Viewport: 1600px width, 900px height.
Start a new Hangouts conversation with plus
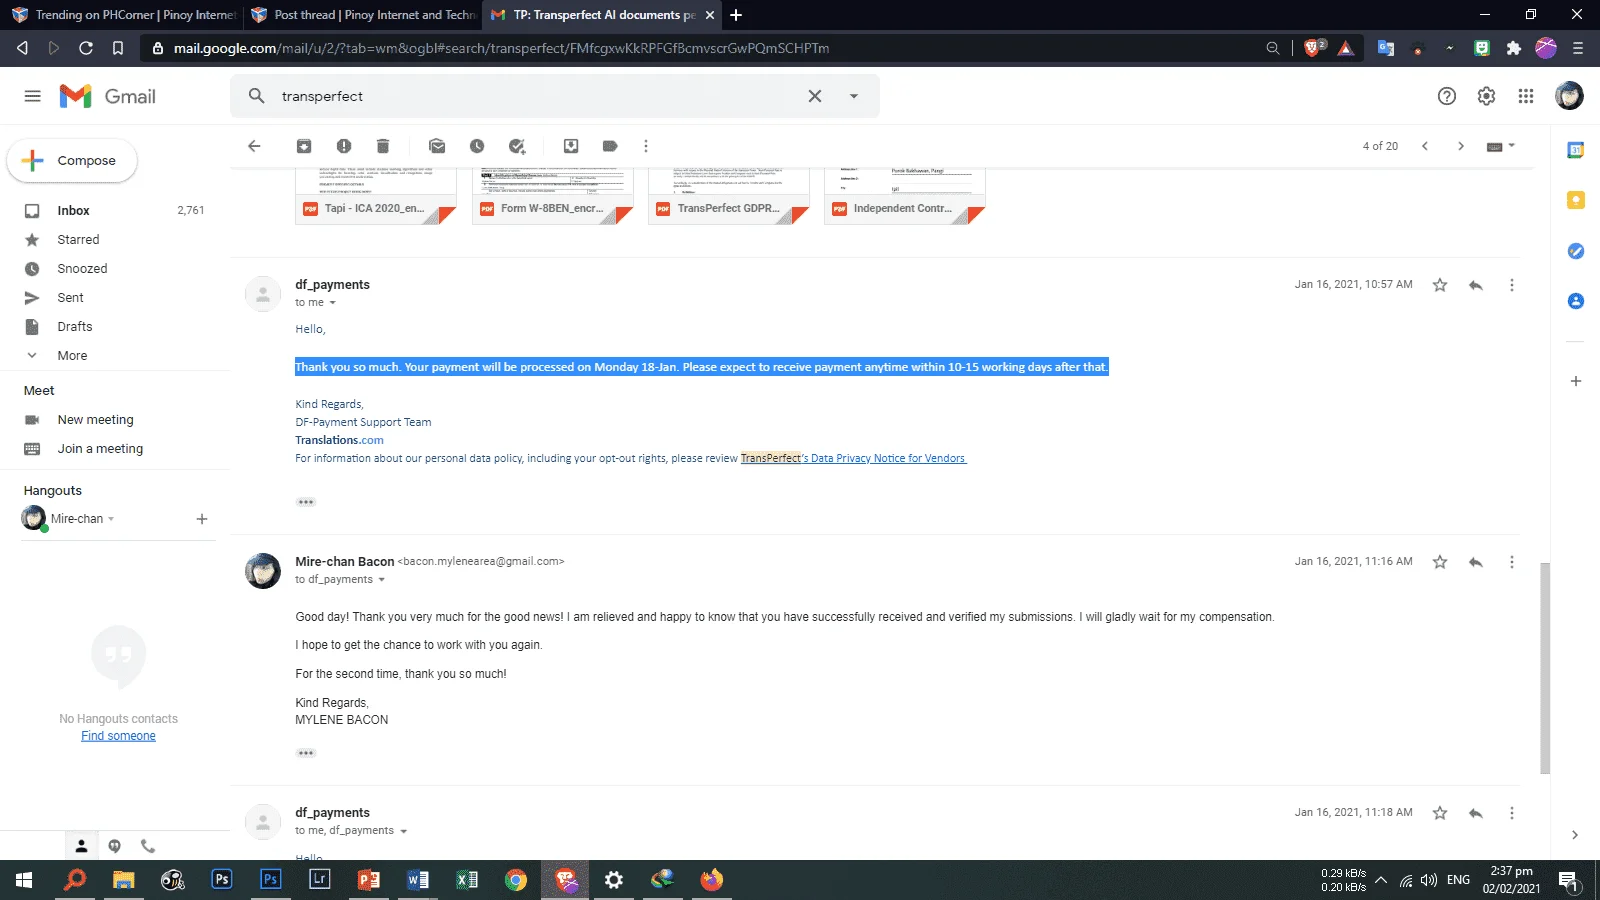point(202,519)
